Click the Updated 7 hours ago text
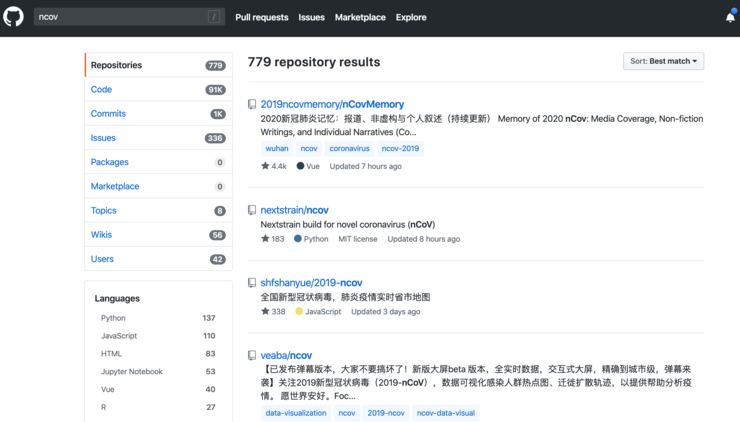 pyautogui.click(x=366, y=166)
